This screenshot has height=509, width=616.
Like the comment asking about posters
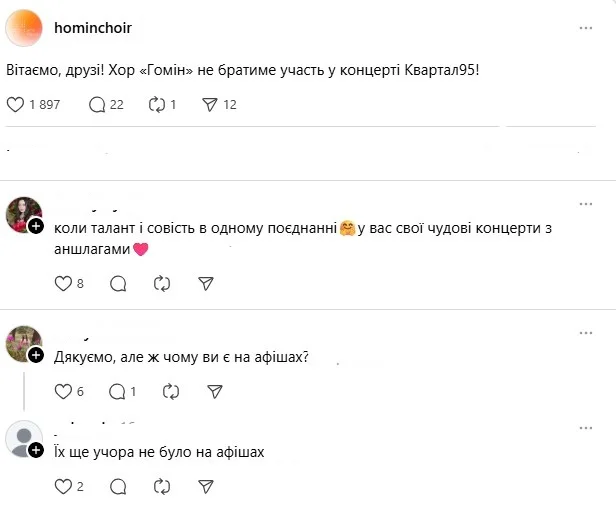tap(63, 391)
